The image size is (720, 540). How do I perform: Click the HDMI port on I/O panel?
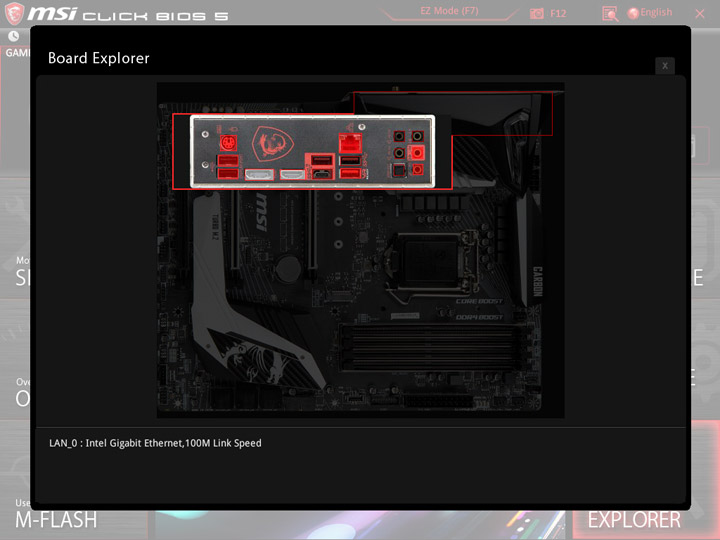coord(292,174)
